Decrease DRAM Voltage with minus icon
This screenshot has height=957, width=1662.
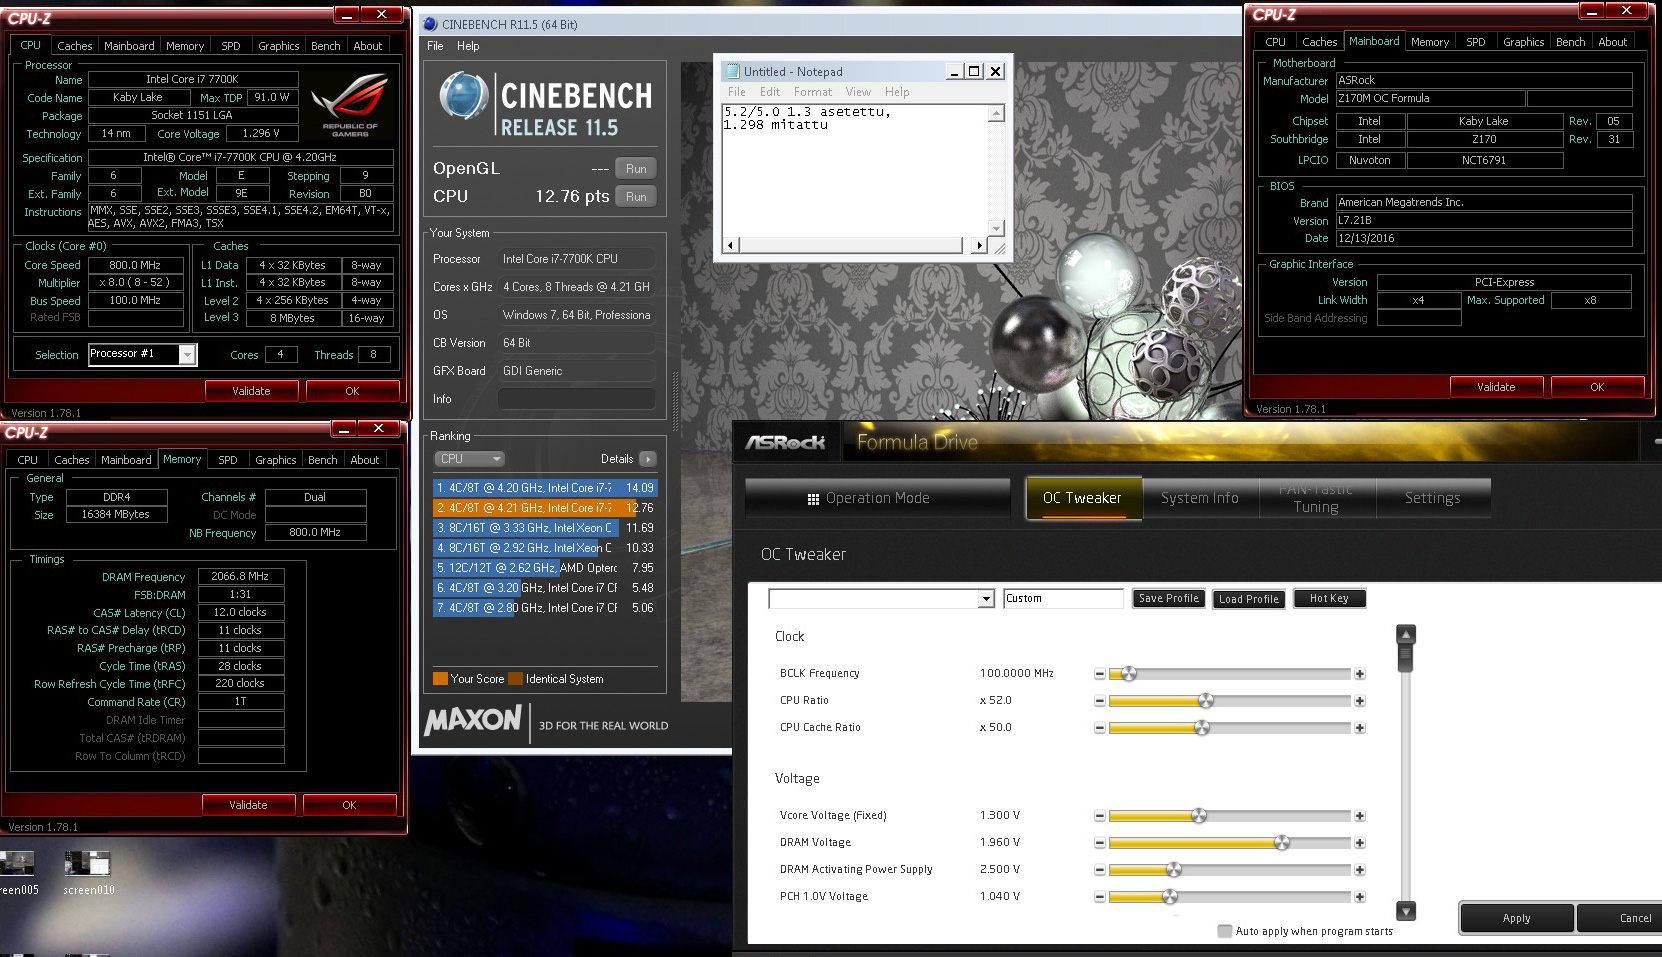tap(1100, 843)
